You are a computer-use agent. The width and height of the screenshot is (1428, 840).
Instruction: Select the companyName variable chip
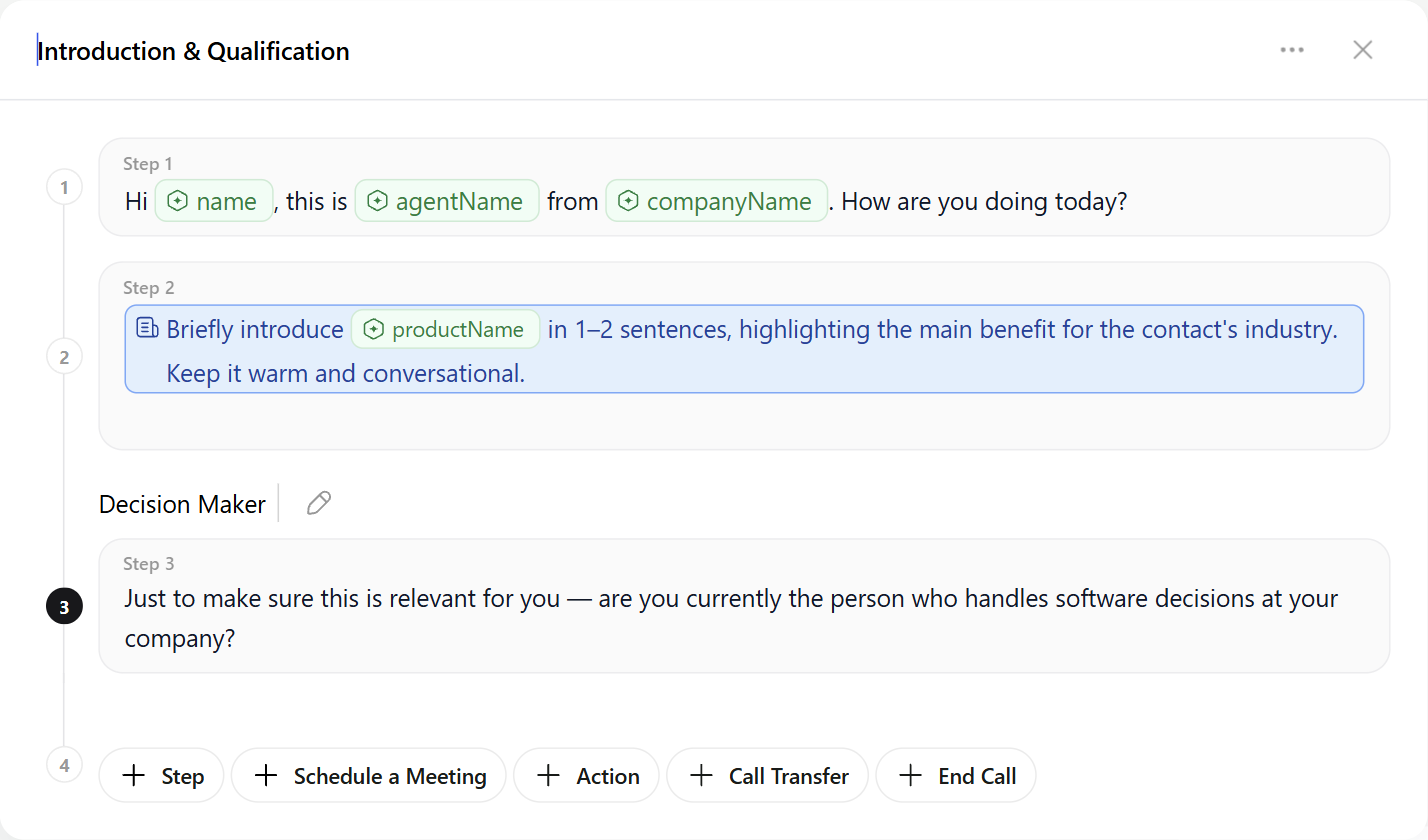716,201
